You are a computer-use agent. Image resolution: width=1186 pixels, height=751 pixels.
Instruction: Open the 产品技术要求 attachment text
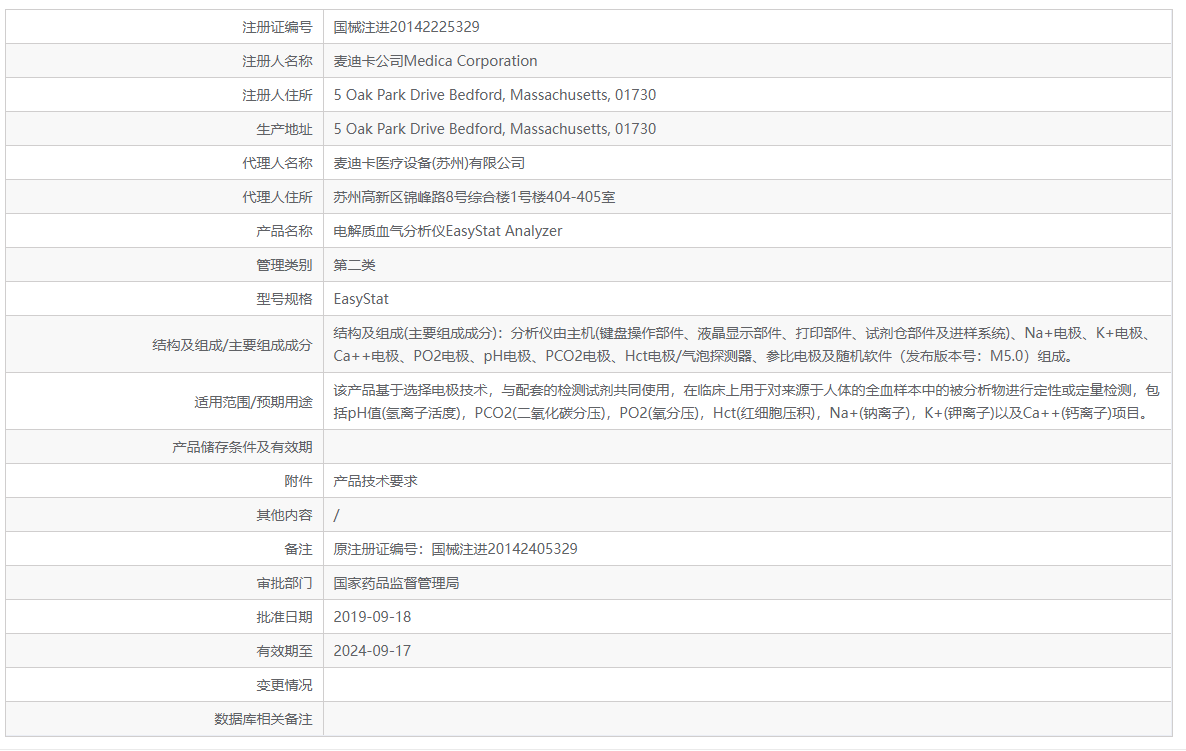point(375,481)
